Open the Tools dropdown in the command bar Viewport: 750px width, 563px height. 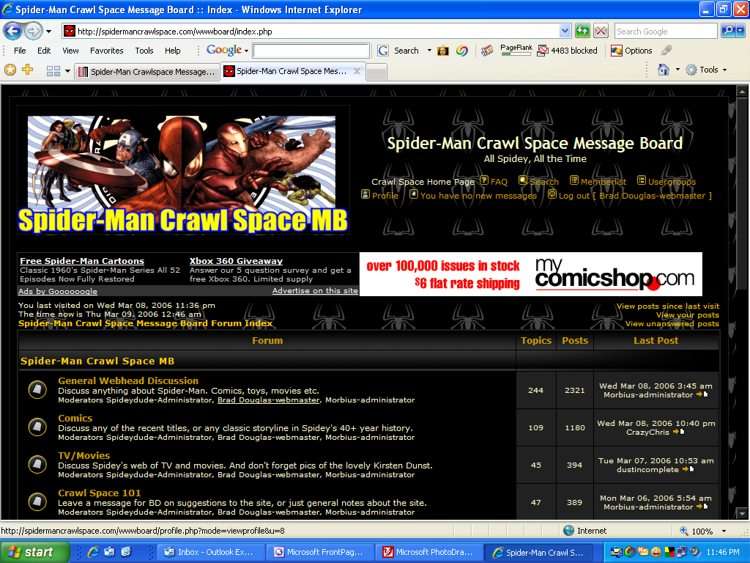point(707,70)
